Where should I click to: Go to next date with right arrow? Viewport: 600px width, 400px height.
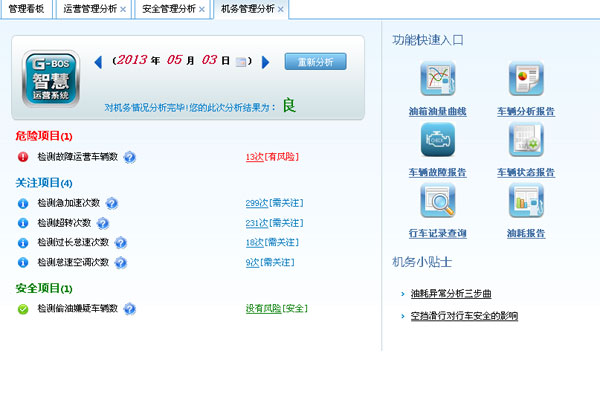pyautogui.click(x=265, y=62)
